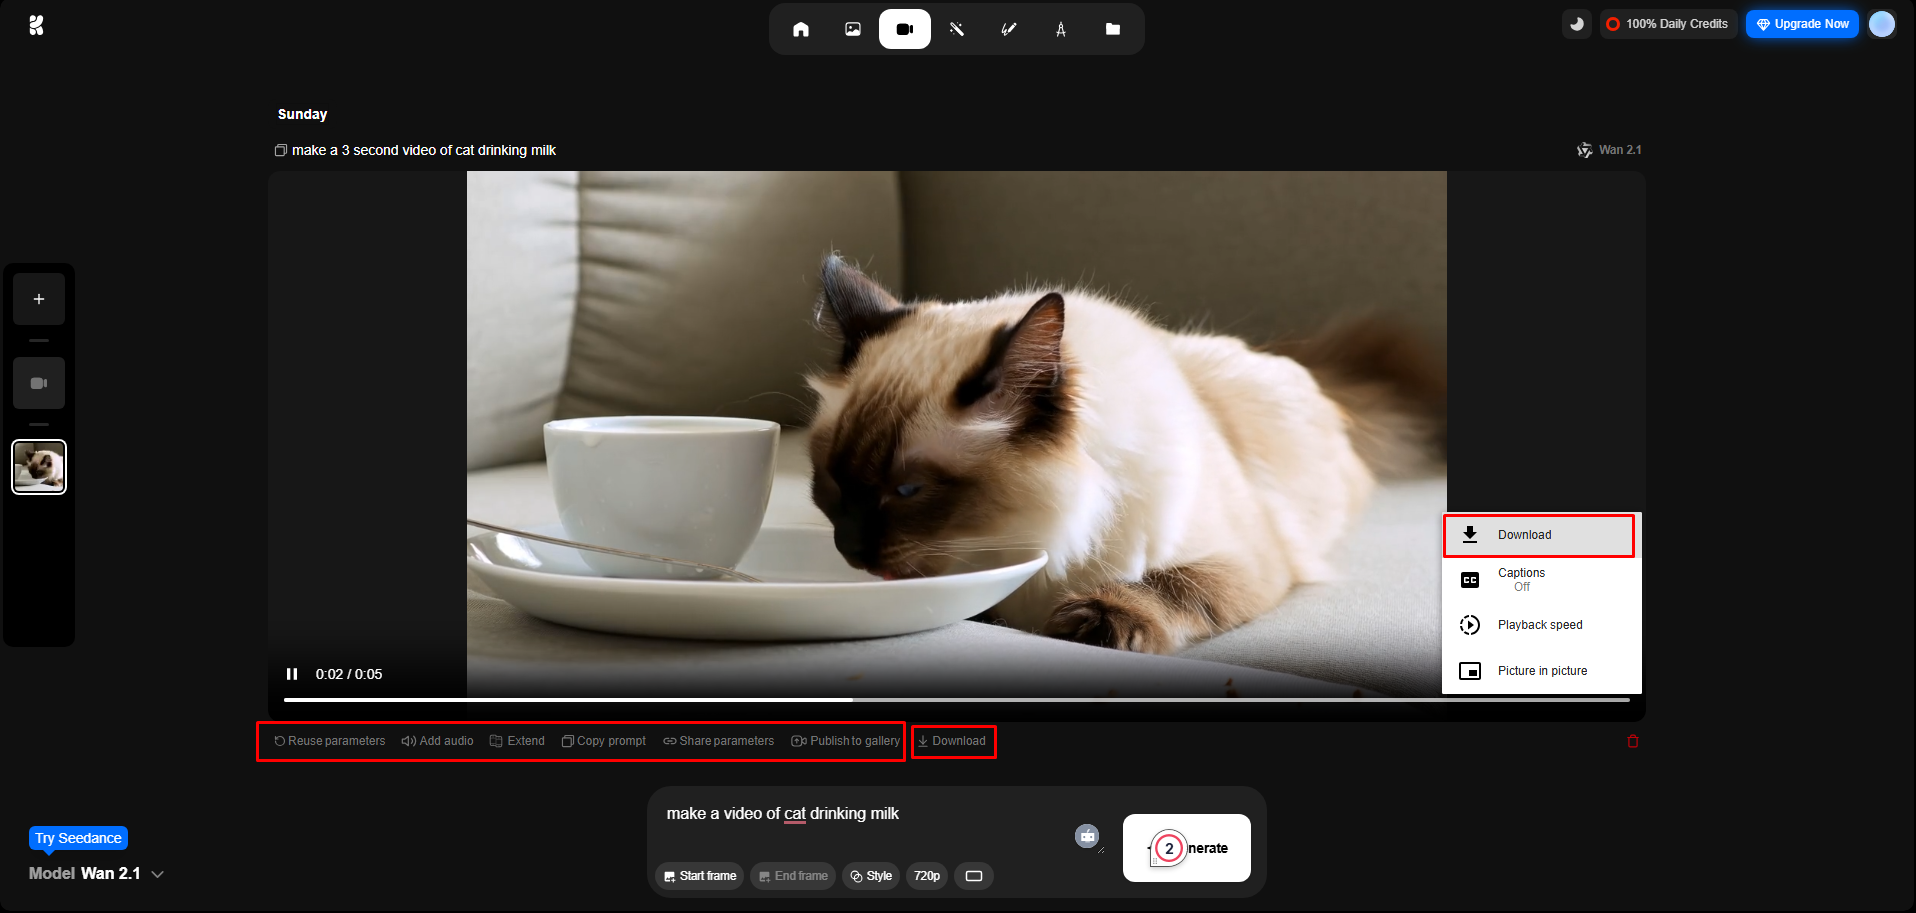The height and width of the screenshot is (913, 1916).
Task: Click the 0:02 / 0:05 time display
Action: [349, 674]
